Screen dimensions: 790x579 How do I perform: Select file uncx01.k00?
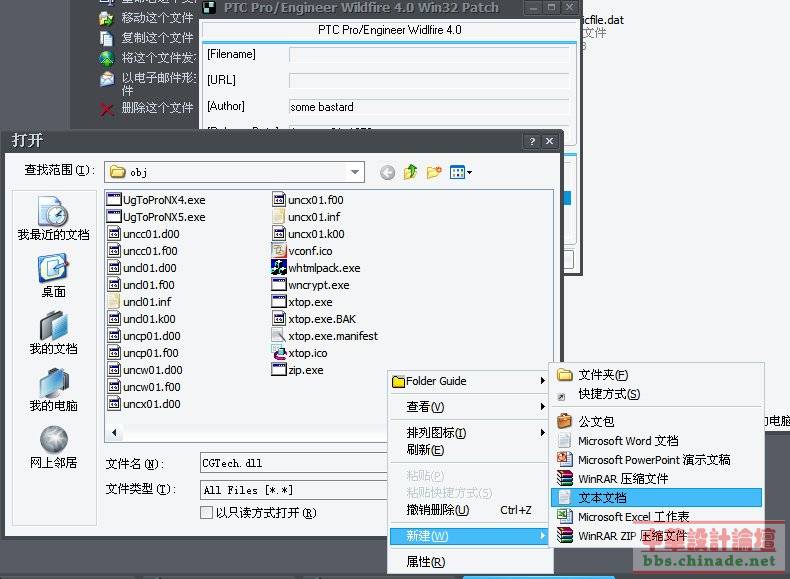point(308,234)
